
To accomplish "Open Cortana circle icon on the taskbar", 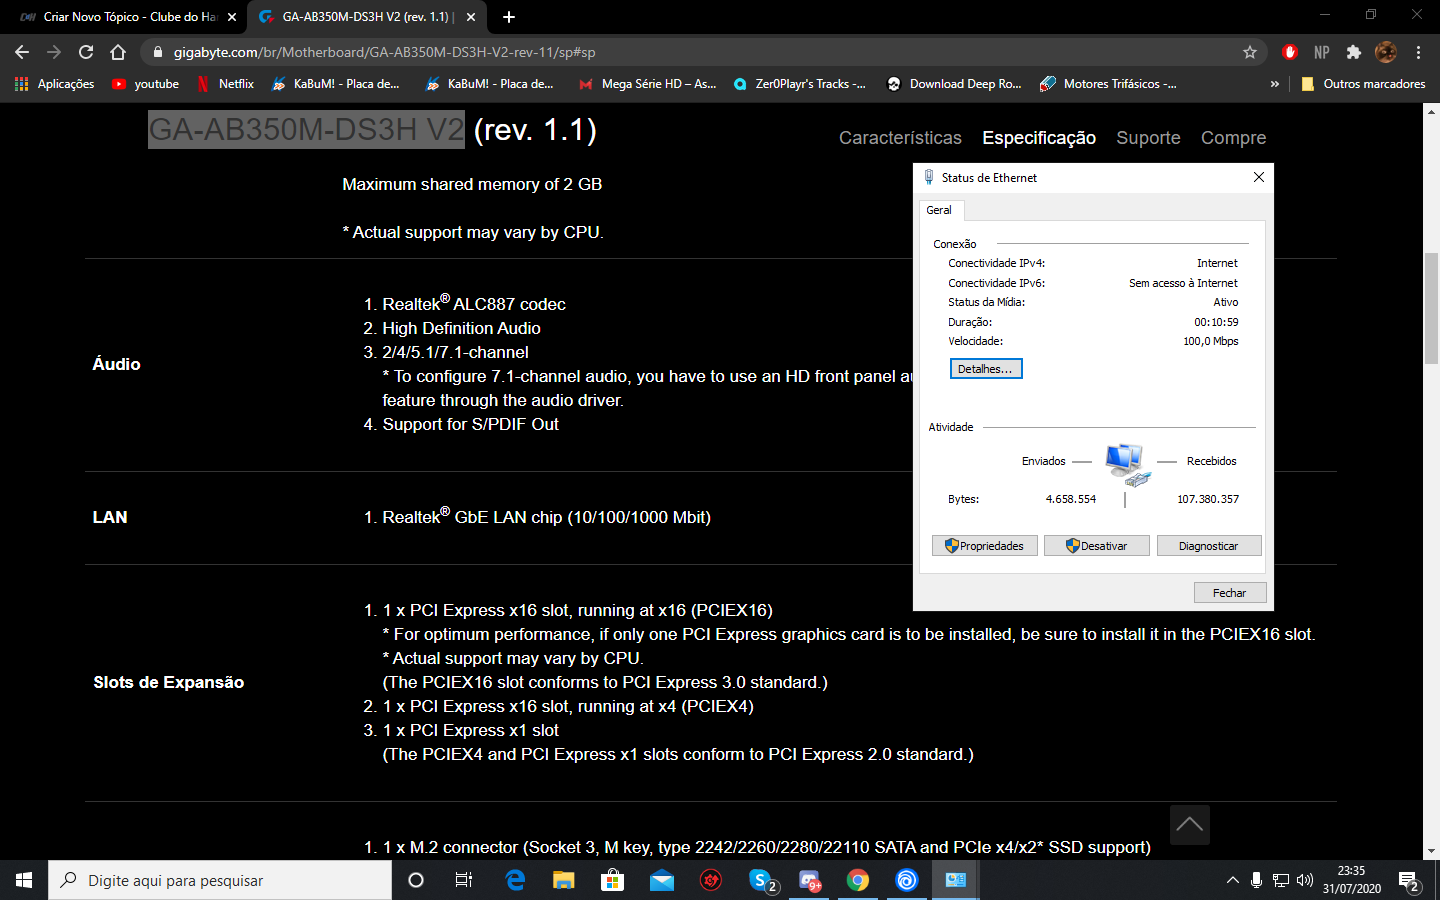I will 416,880.
